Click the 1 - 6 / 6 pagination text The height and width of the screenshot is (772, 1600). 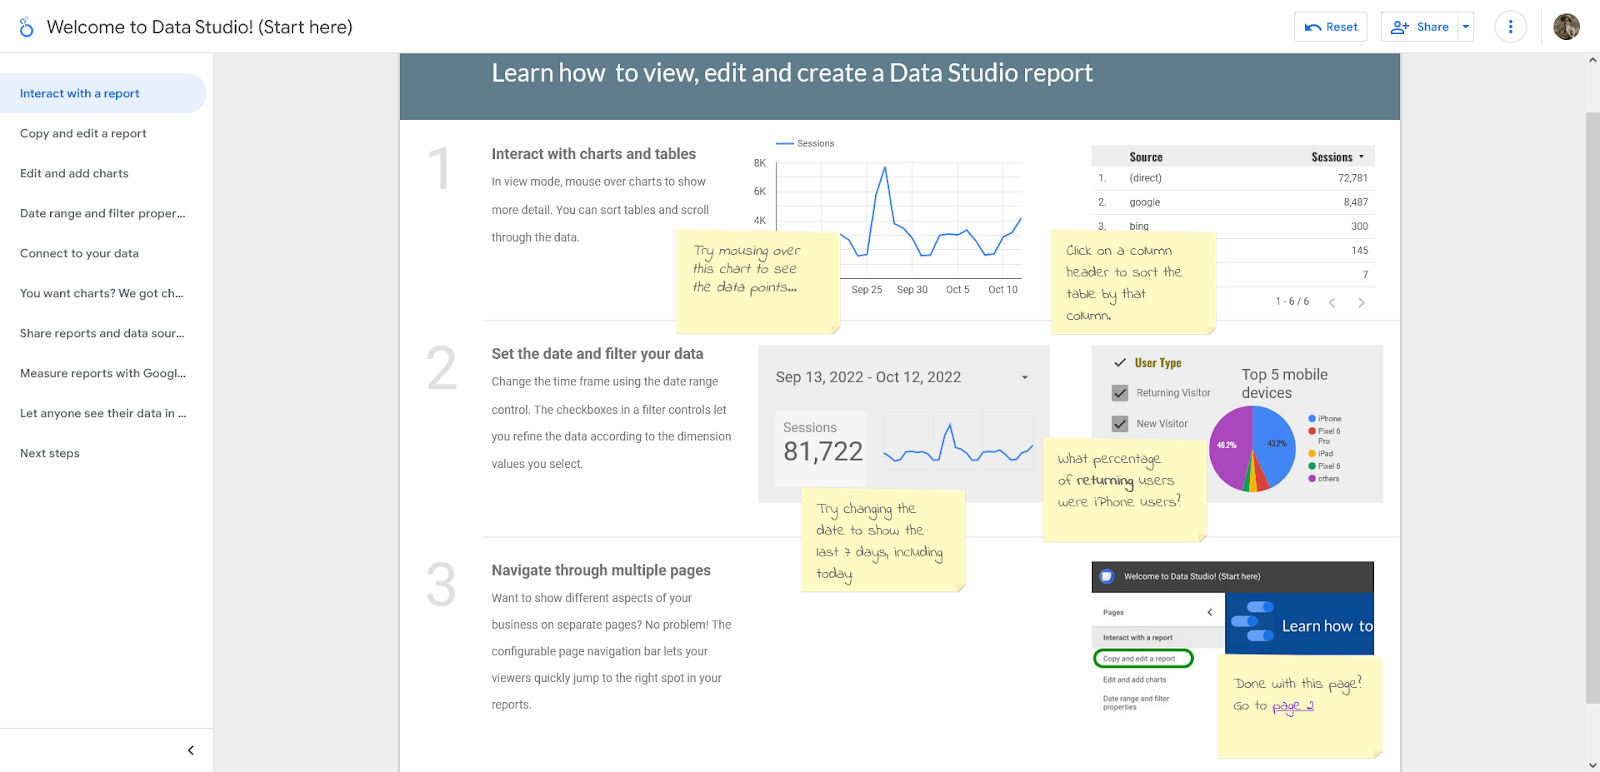point(1292,302)
